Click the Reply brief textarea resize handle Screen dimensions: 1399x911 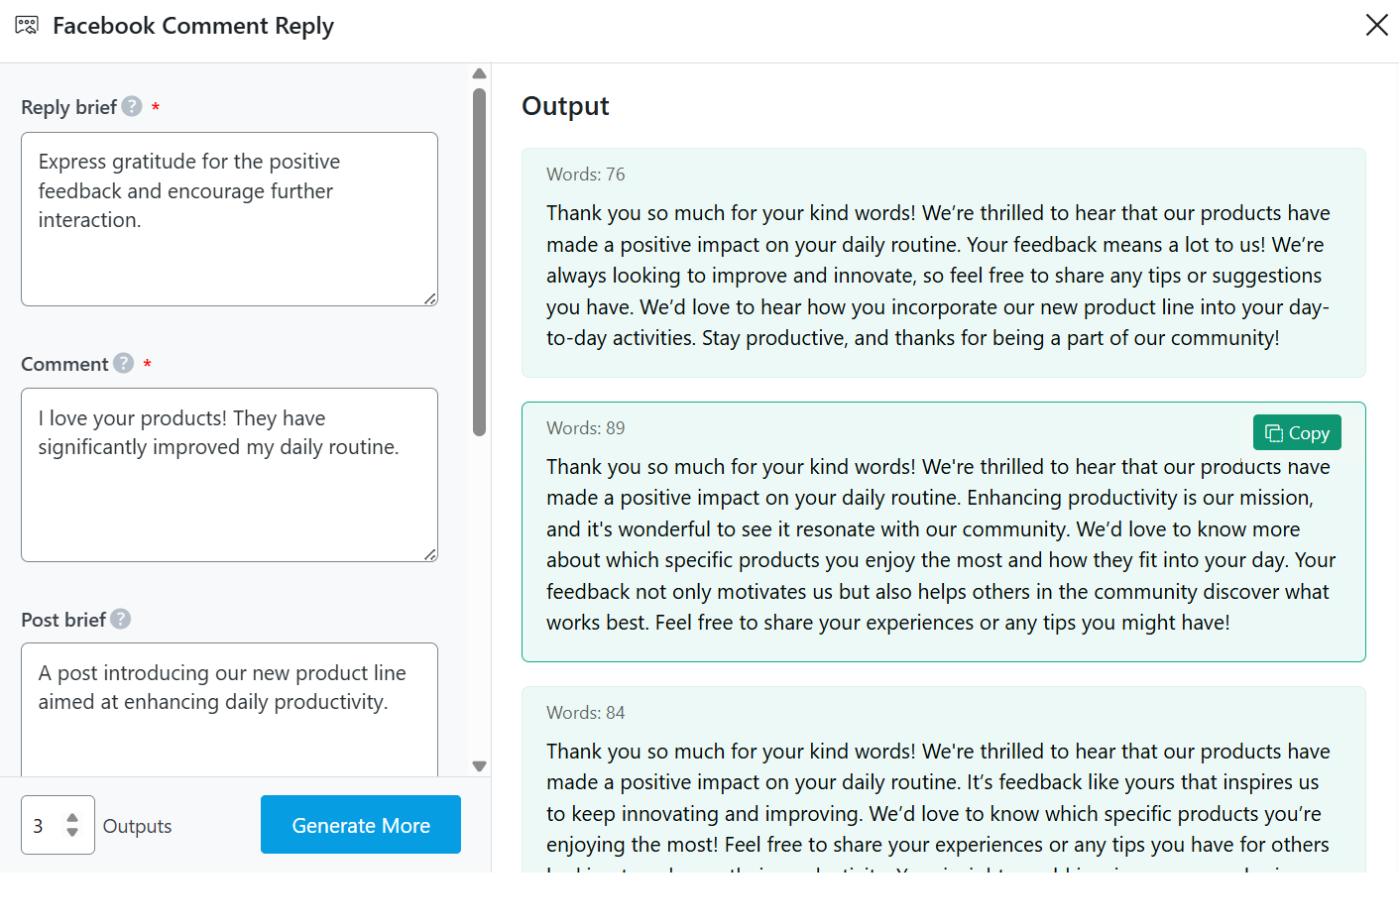click(430, 298)
